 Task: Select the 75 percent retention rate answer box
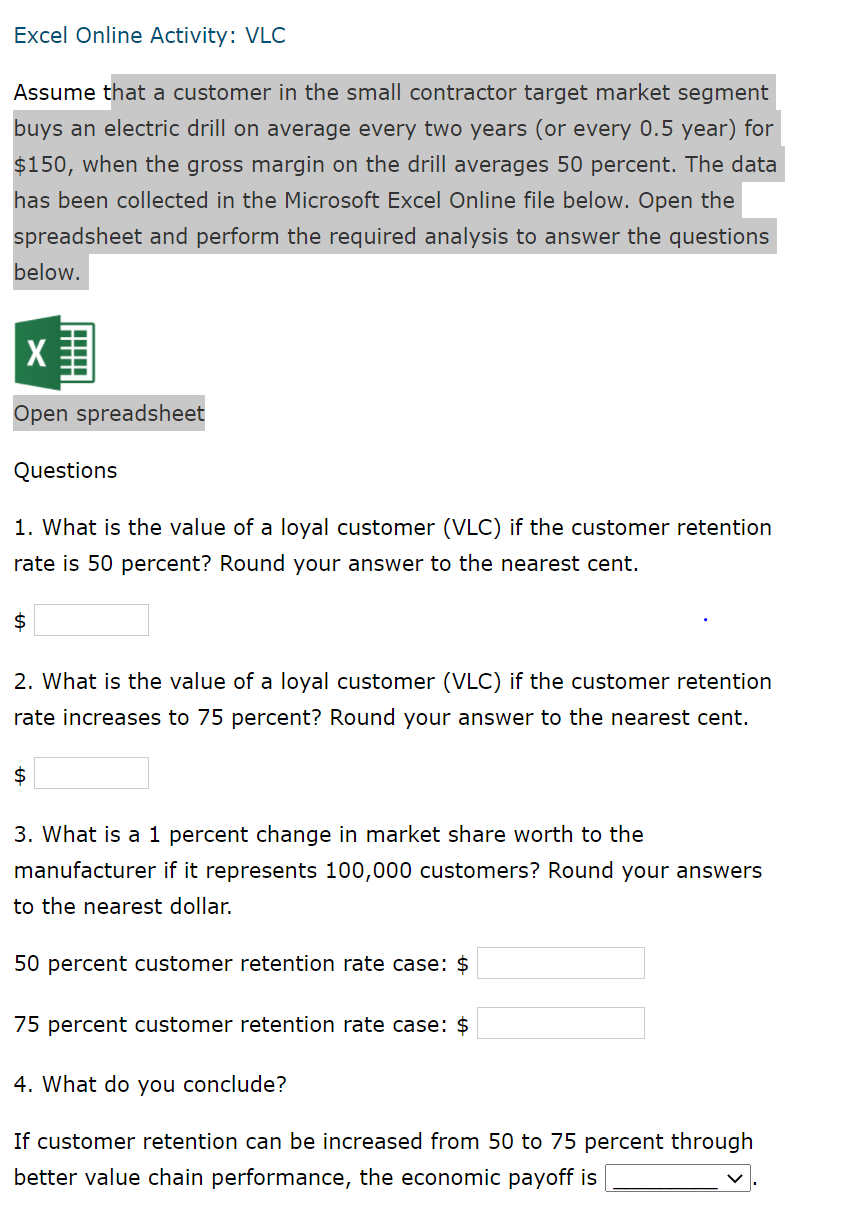click(x=560, y=1023)
